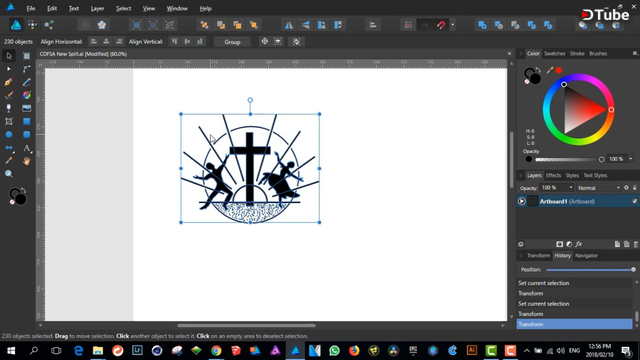Open the Normal blend mode dropdown
The image size is (640, 360).
[x=599, y=188]
